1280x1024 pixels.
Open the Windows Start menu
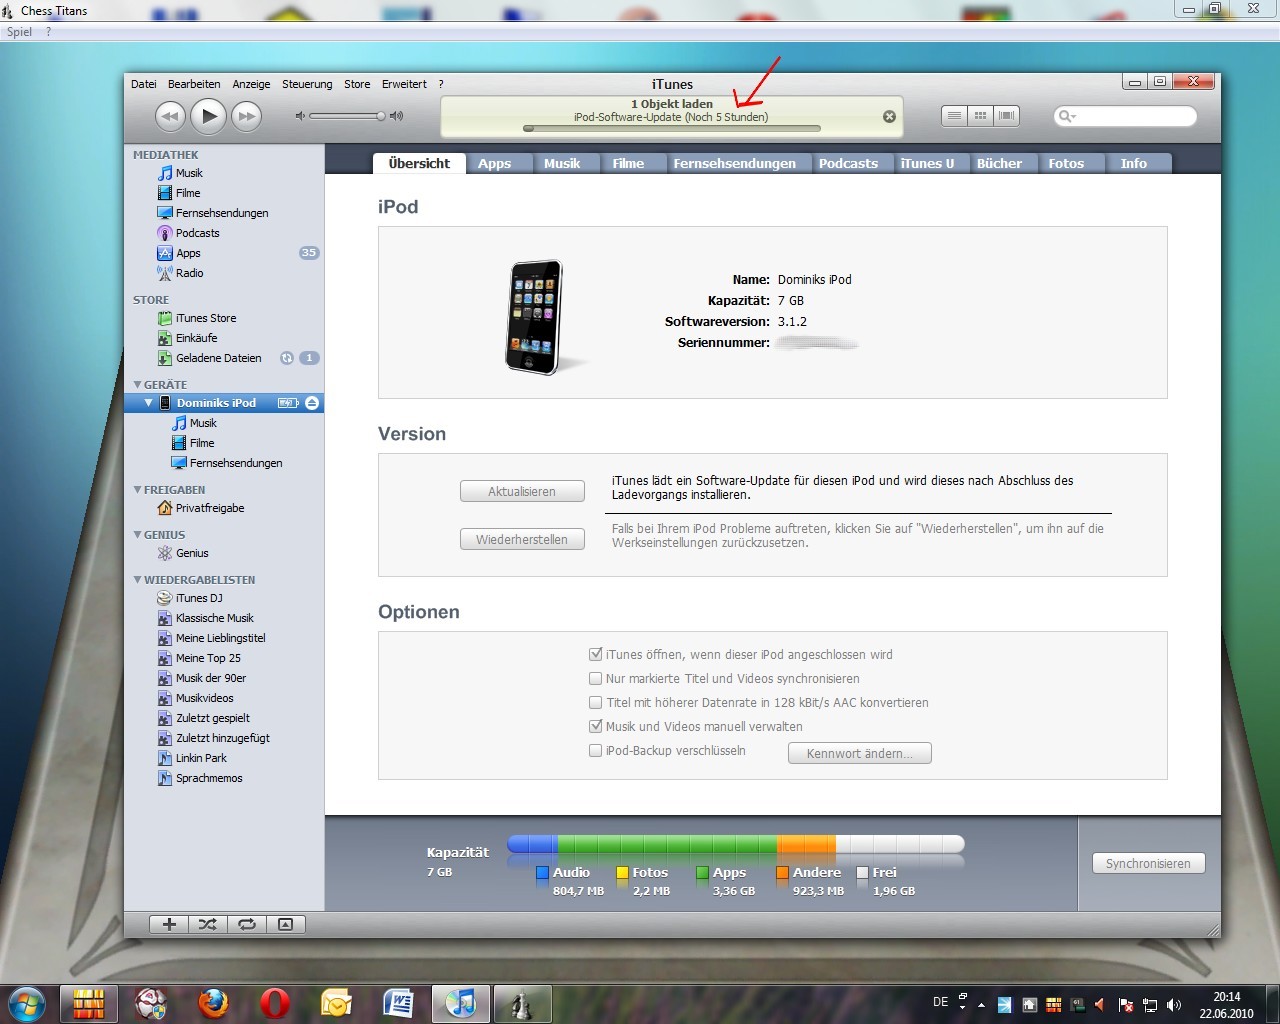26,1003
